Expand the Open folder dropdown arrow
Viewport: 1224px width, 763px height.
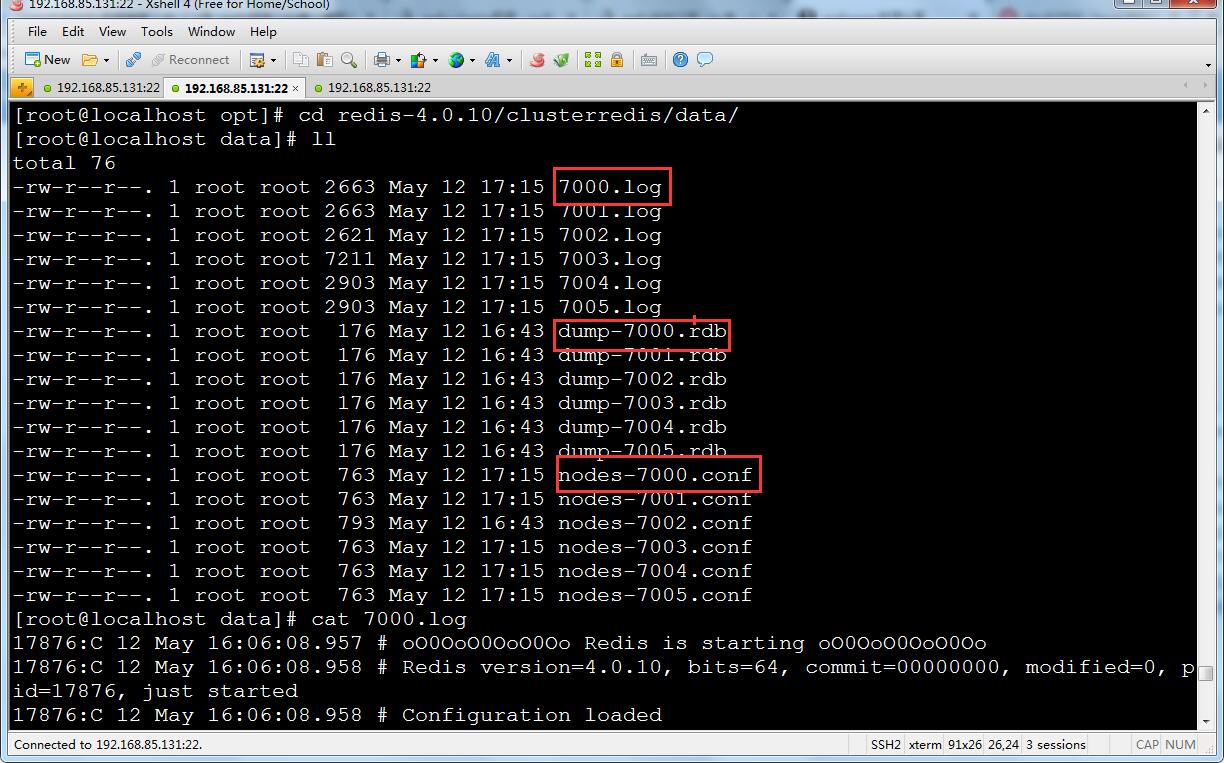106,60
